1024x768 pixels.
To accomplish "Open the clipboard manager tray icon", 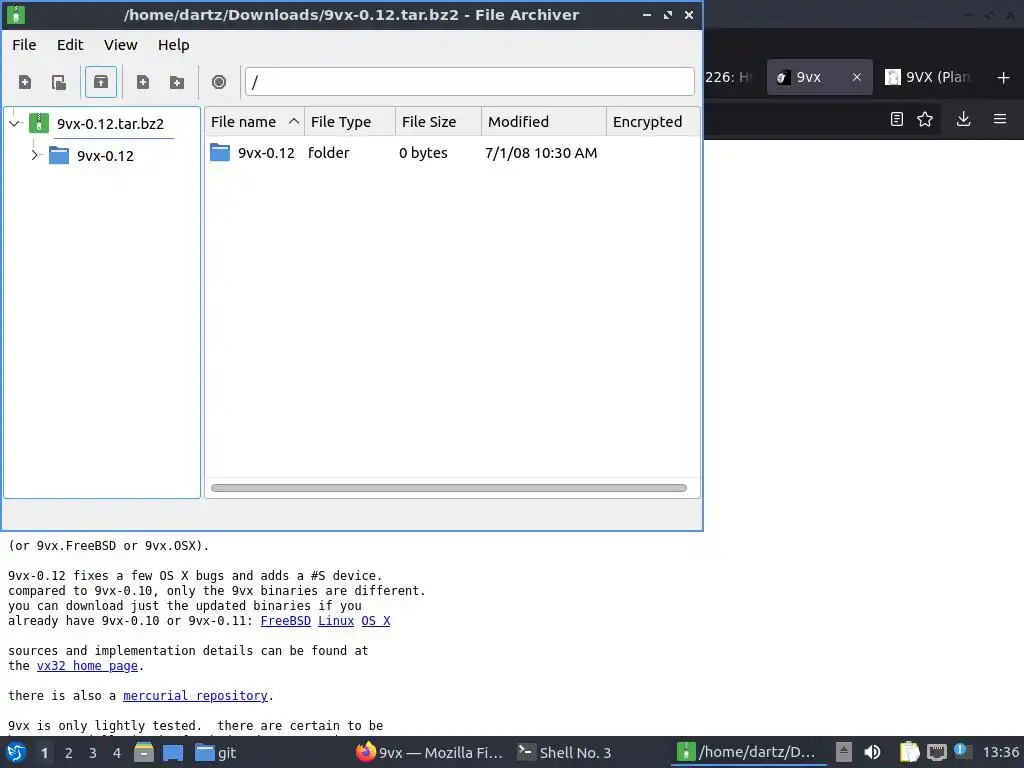I will pyautogui.click(x=909, y=752).
